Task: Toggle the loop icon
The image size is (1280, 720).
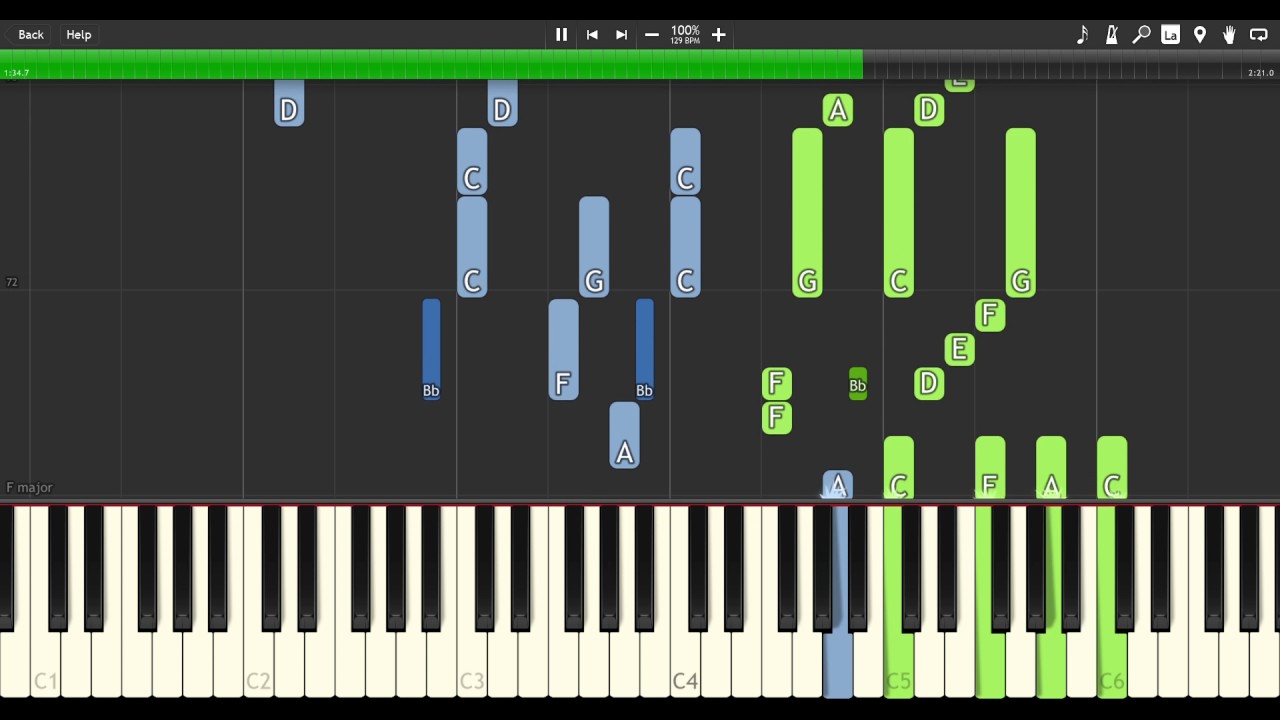Action: [x=1258, y=35]
